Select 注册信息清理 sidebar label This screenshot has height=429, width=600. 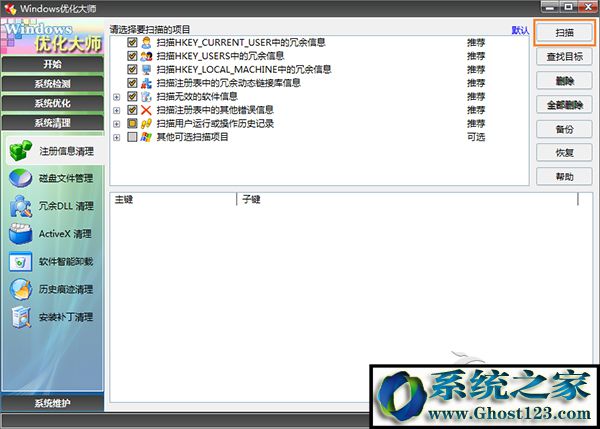(x=66, y=151)
